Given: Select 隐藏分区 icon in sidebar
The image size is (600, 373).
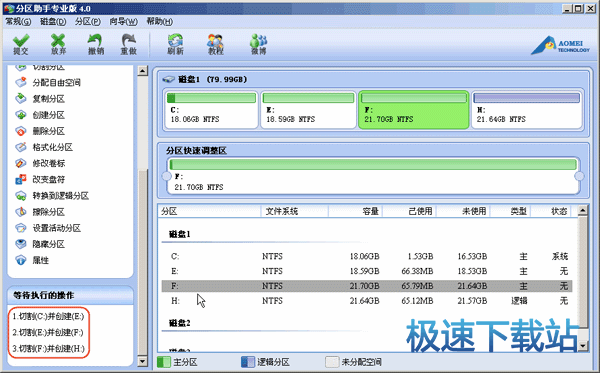Looking at the screenshot, I should click(x=21, y=244).
